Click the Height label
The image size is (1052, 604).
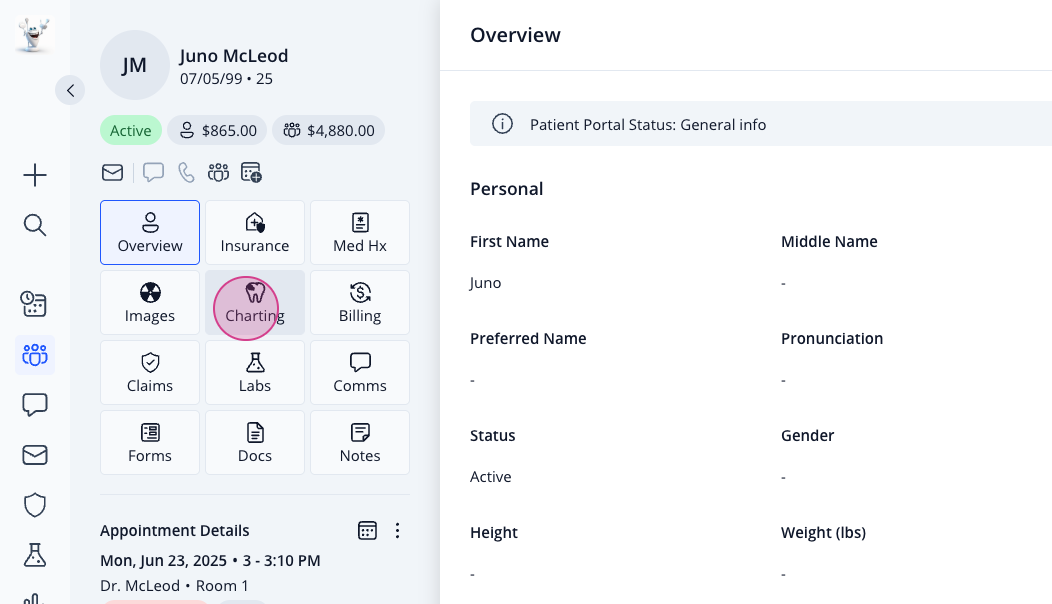[x=494, y=532]
